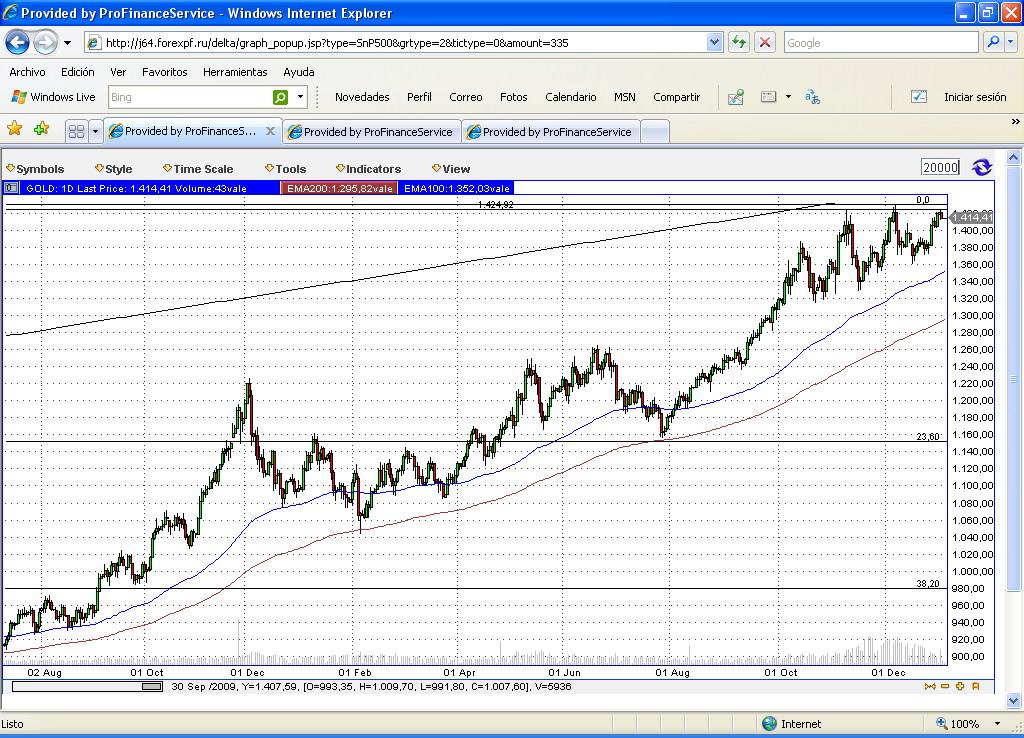
Task: Click the Google search magnifier icon
Action: [993, 42]
